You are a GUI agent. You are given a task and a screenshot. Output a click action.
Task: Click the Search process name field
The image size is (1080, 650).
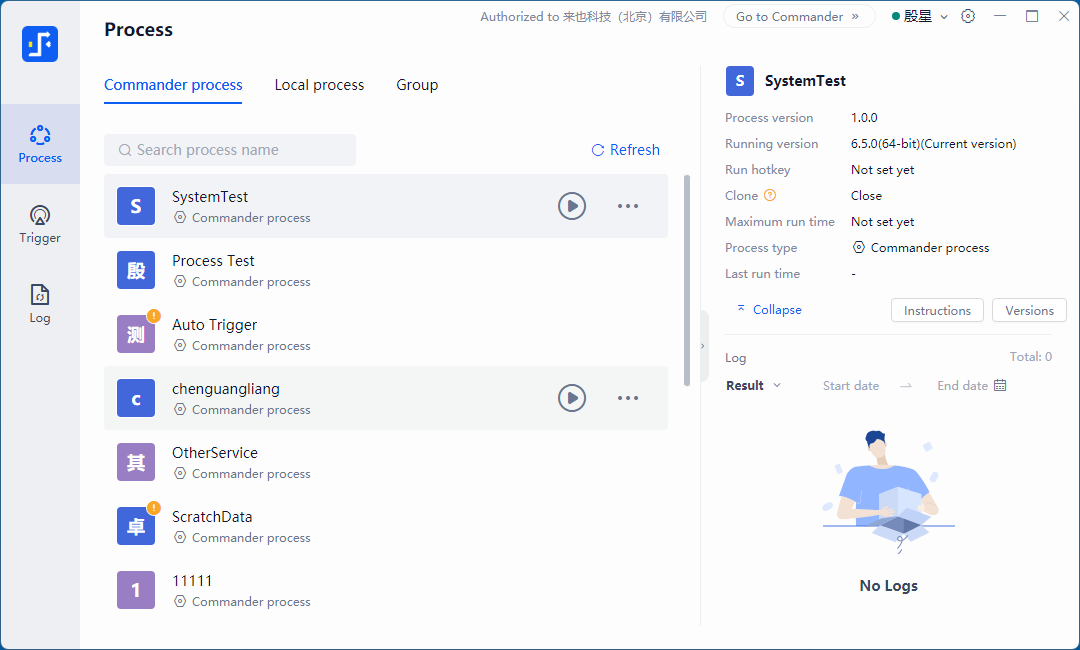coord(230,150)
